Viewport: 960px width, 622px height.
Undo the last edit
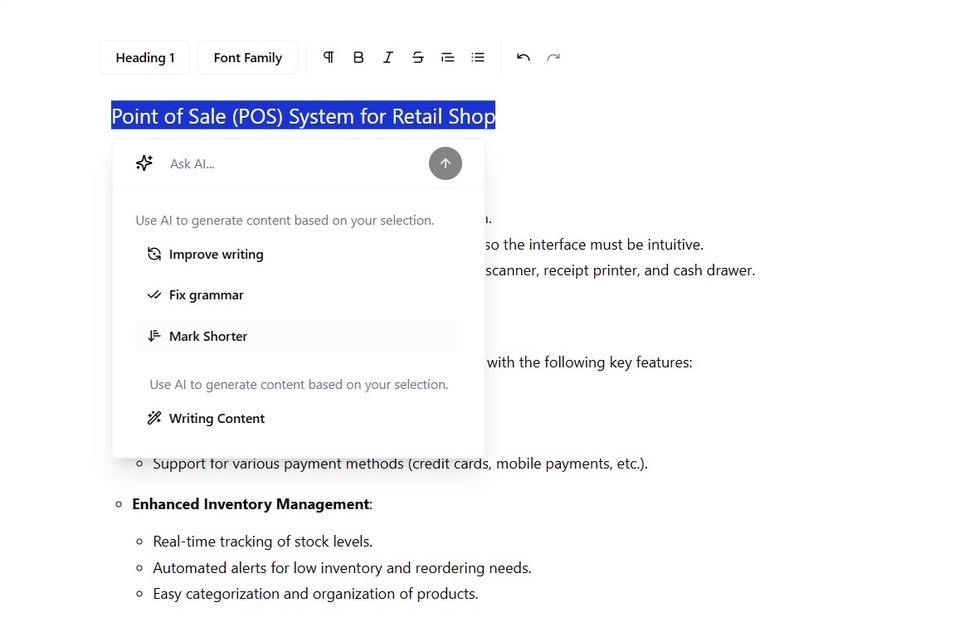[523, 57]
